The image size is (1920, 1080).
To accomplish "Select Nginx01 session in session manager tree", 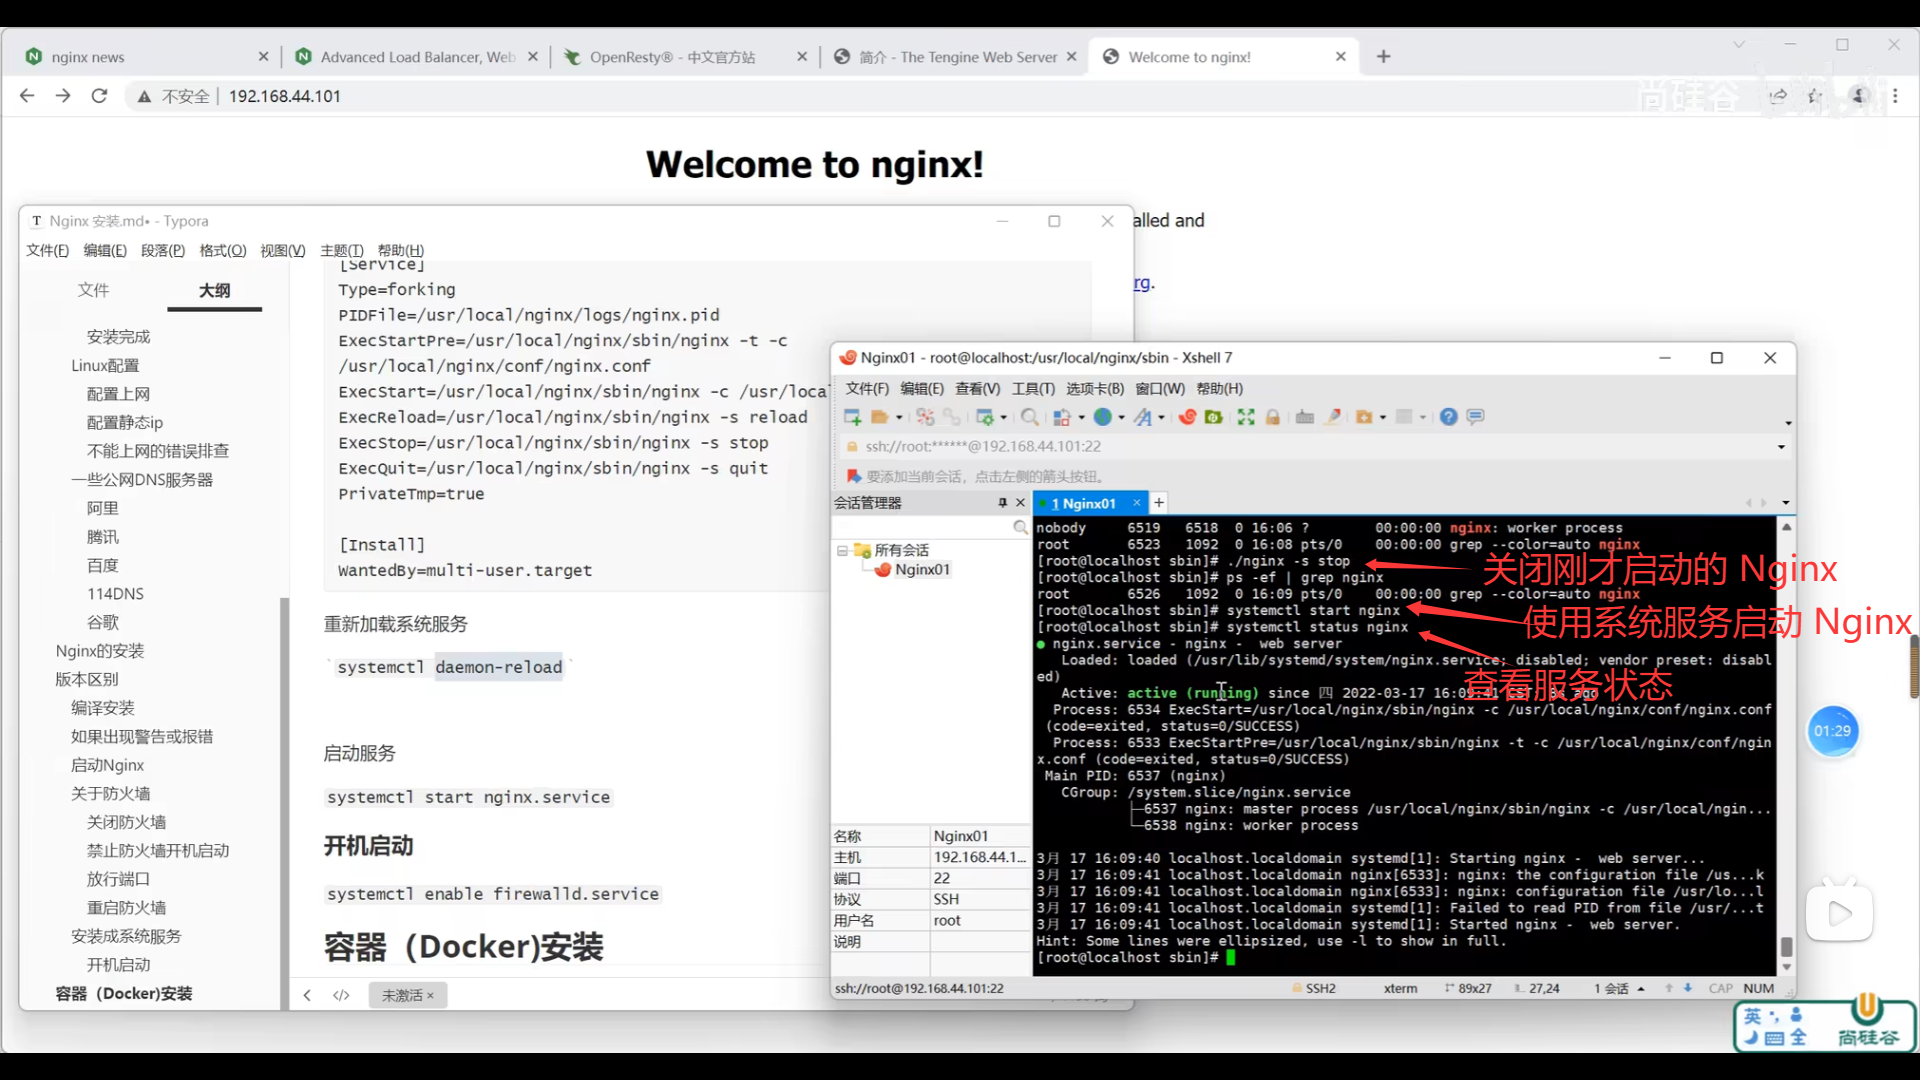I will point(921,570).
